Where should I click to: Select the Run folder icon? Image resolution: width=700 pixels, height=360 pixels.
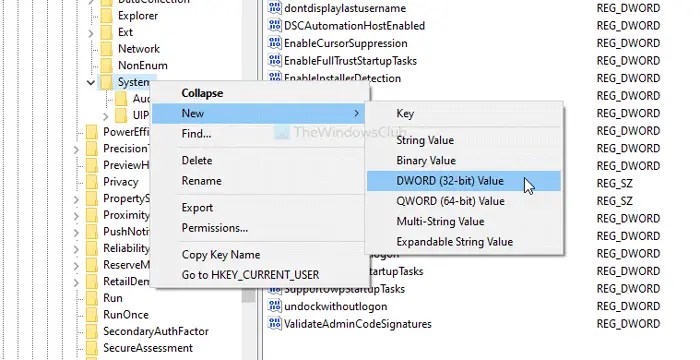tap(92, 298)
